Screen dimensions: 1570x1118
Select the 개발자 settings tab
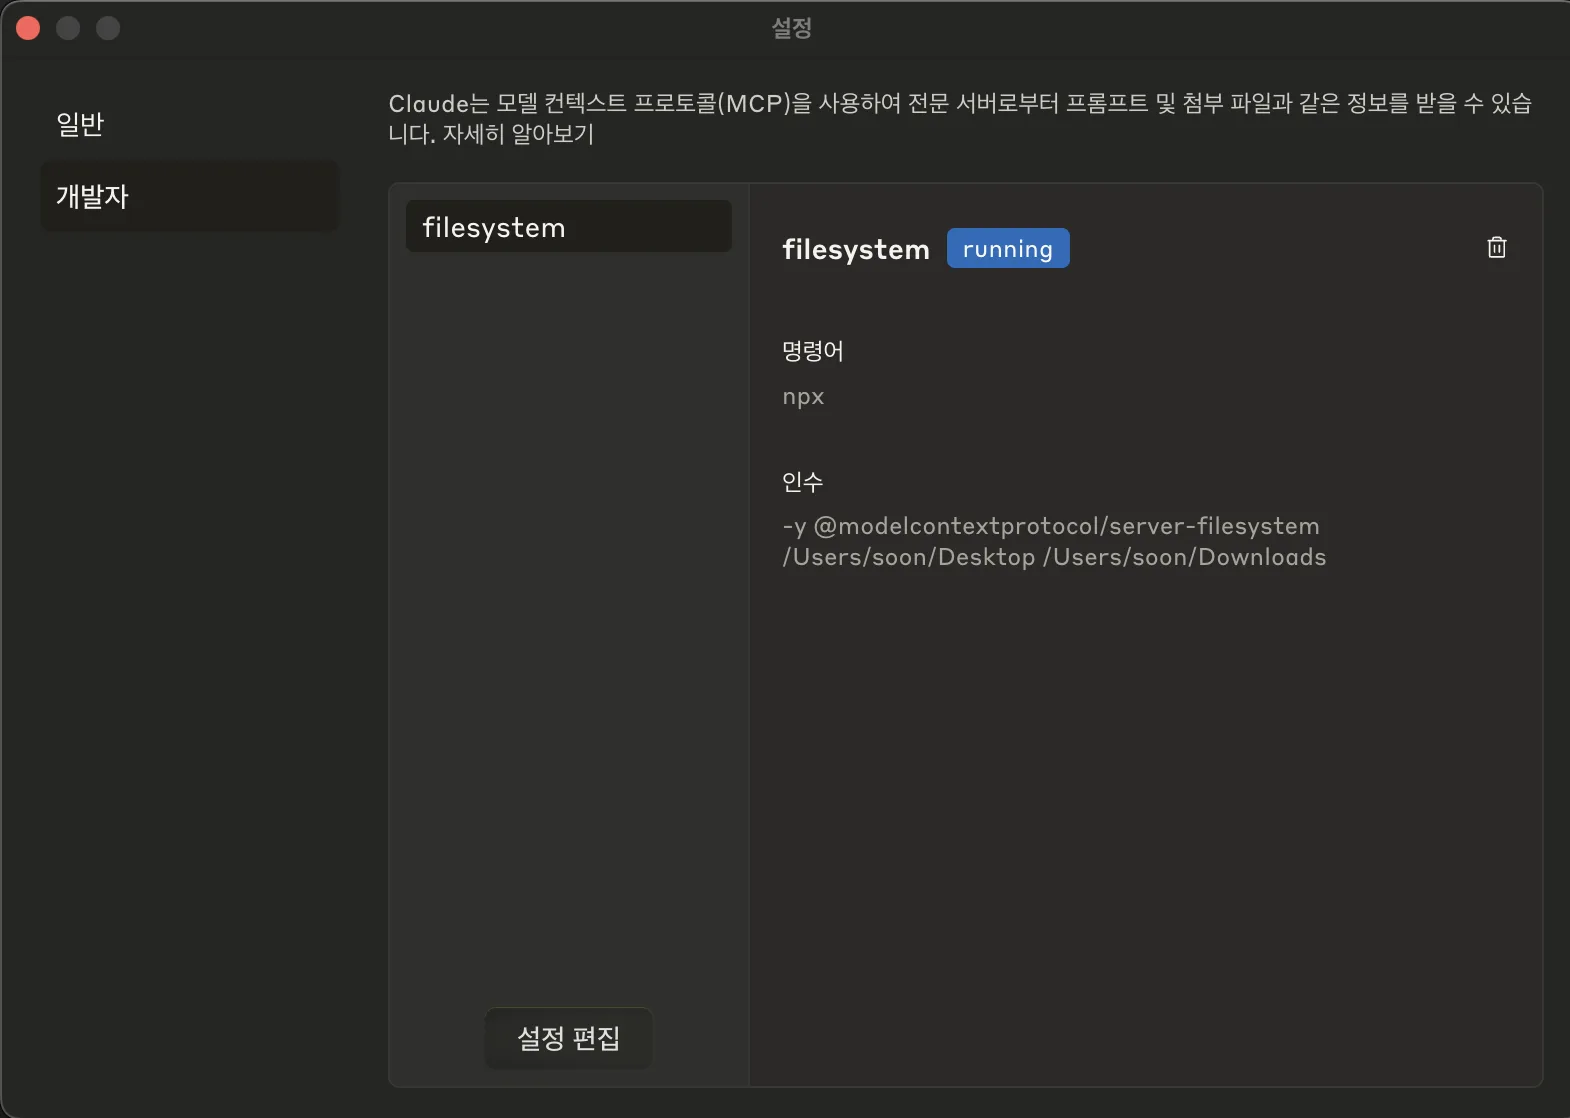tap(190, 196)
